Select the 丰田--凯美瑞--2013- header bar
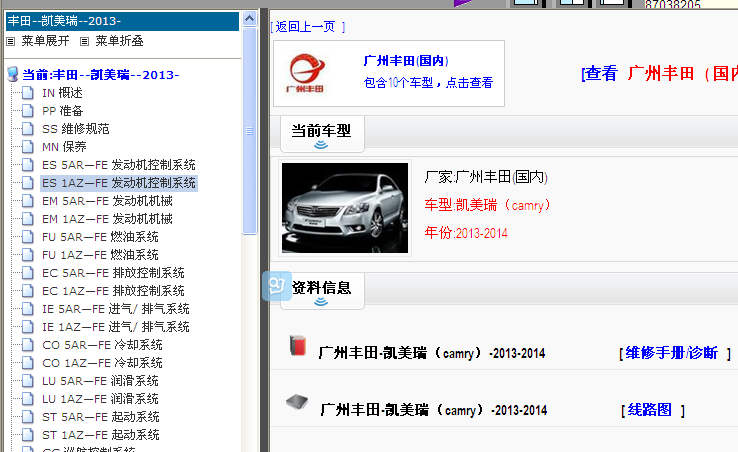The height and width of the screenshot is (452, 738). [122, 21]
